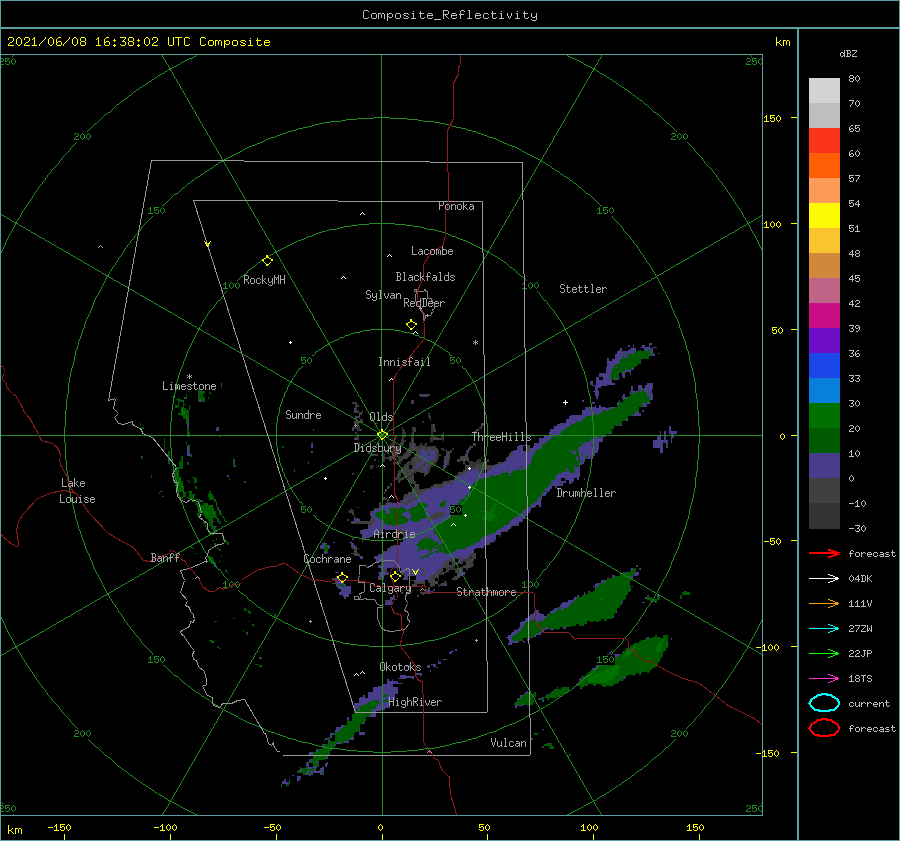The width and height of the screenshot is (900, 841).
Task: Click the yellow diamond marker near RedDeer
Action: click(412, 324)
